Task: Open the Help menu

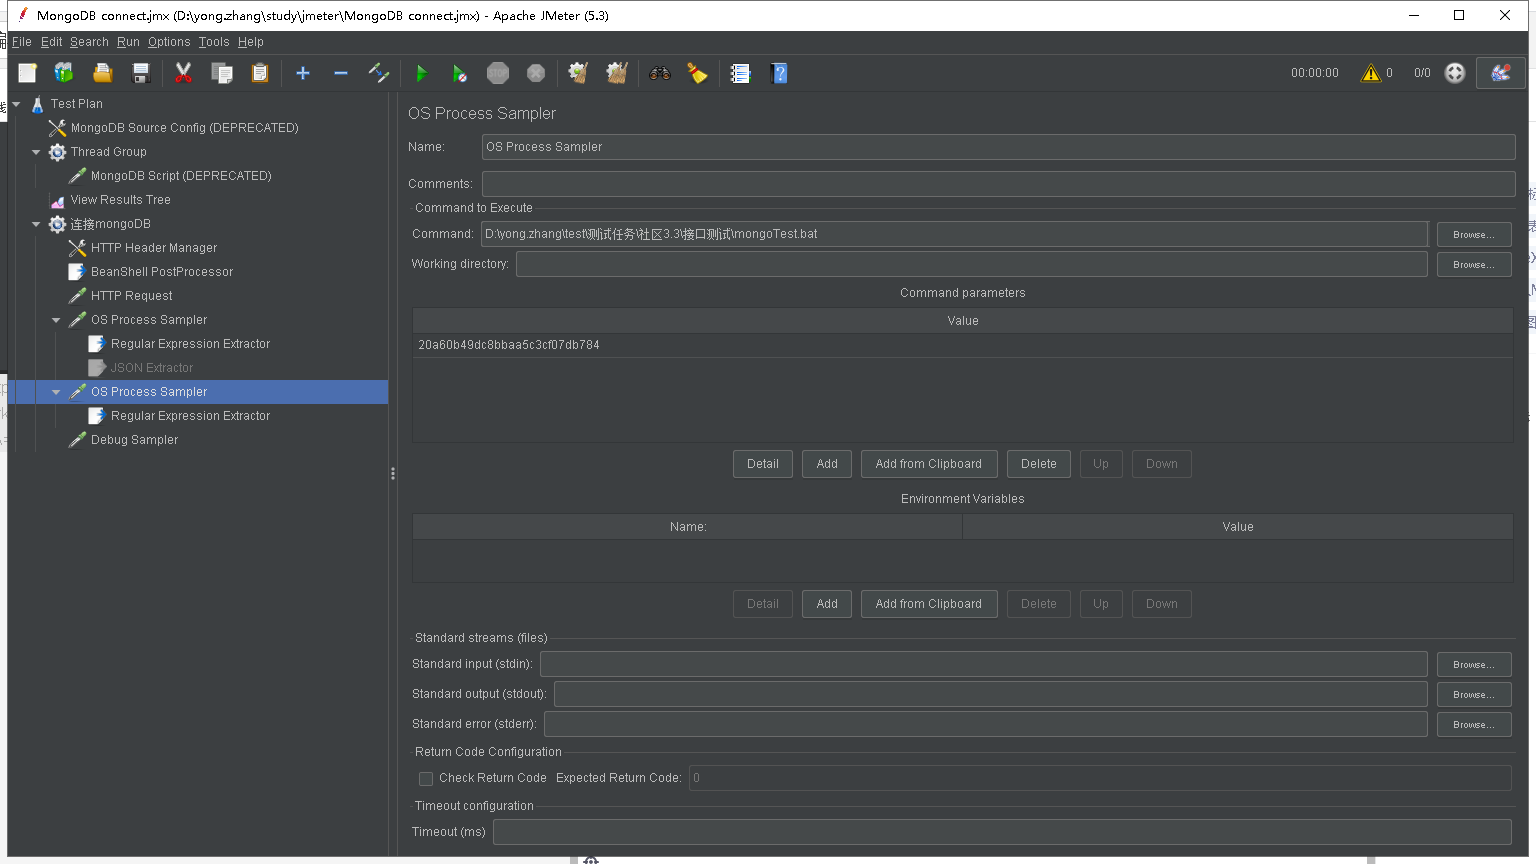Action: tap(251, 42)
